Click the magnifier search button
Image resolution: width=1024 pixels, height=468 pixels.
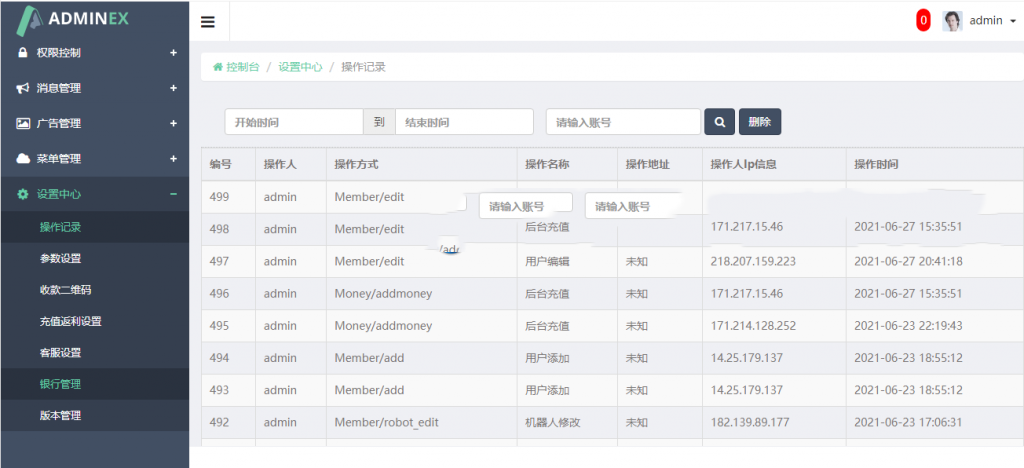click(719, 122)
